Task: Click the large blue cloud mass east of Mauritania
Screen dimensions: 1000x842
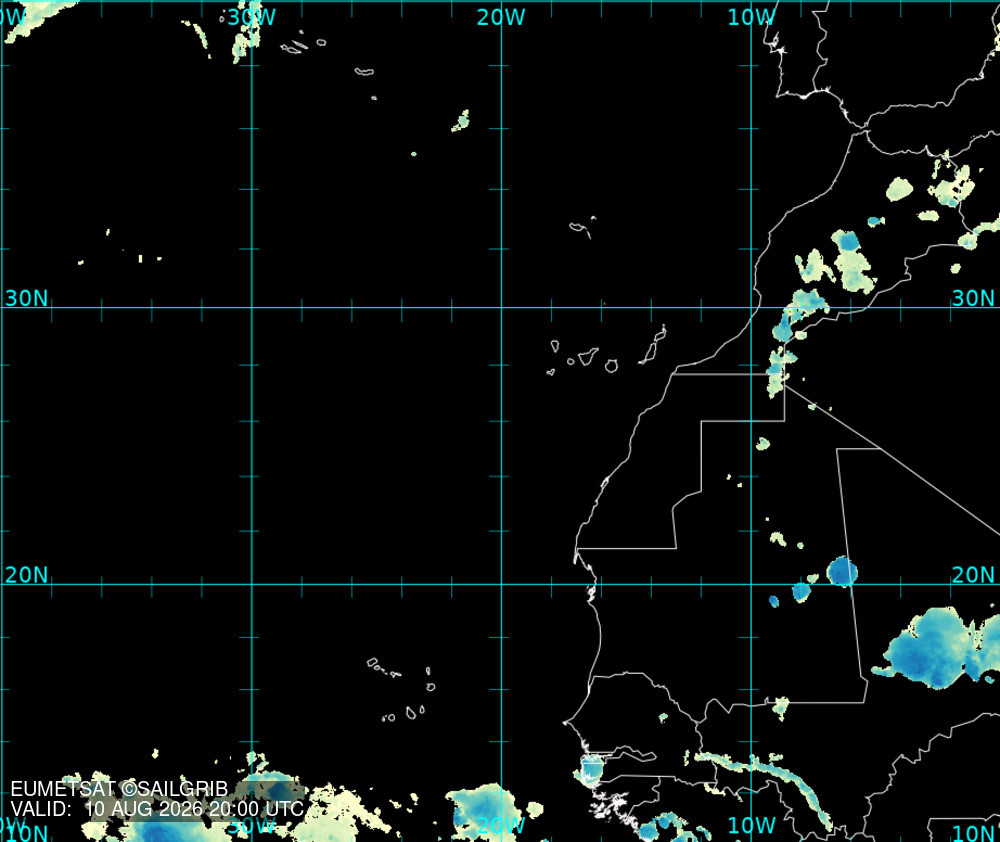Action: pos(939,649)
